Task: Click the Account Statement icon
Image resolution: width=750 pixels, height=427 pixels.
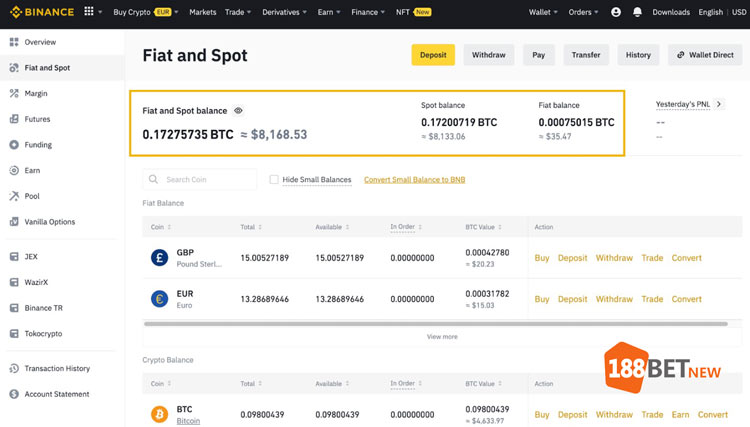Action: coord(14,394)
